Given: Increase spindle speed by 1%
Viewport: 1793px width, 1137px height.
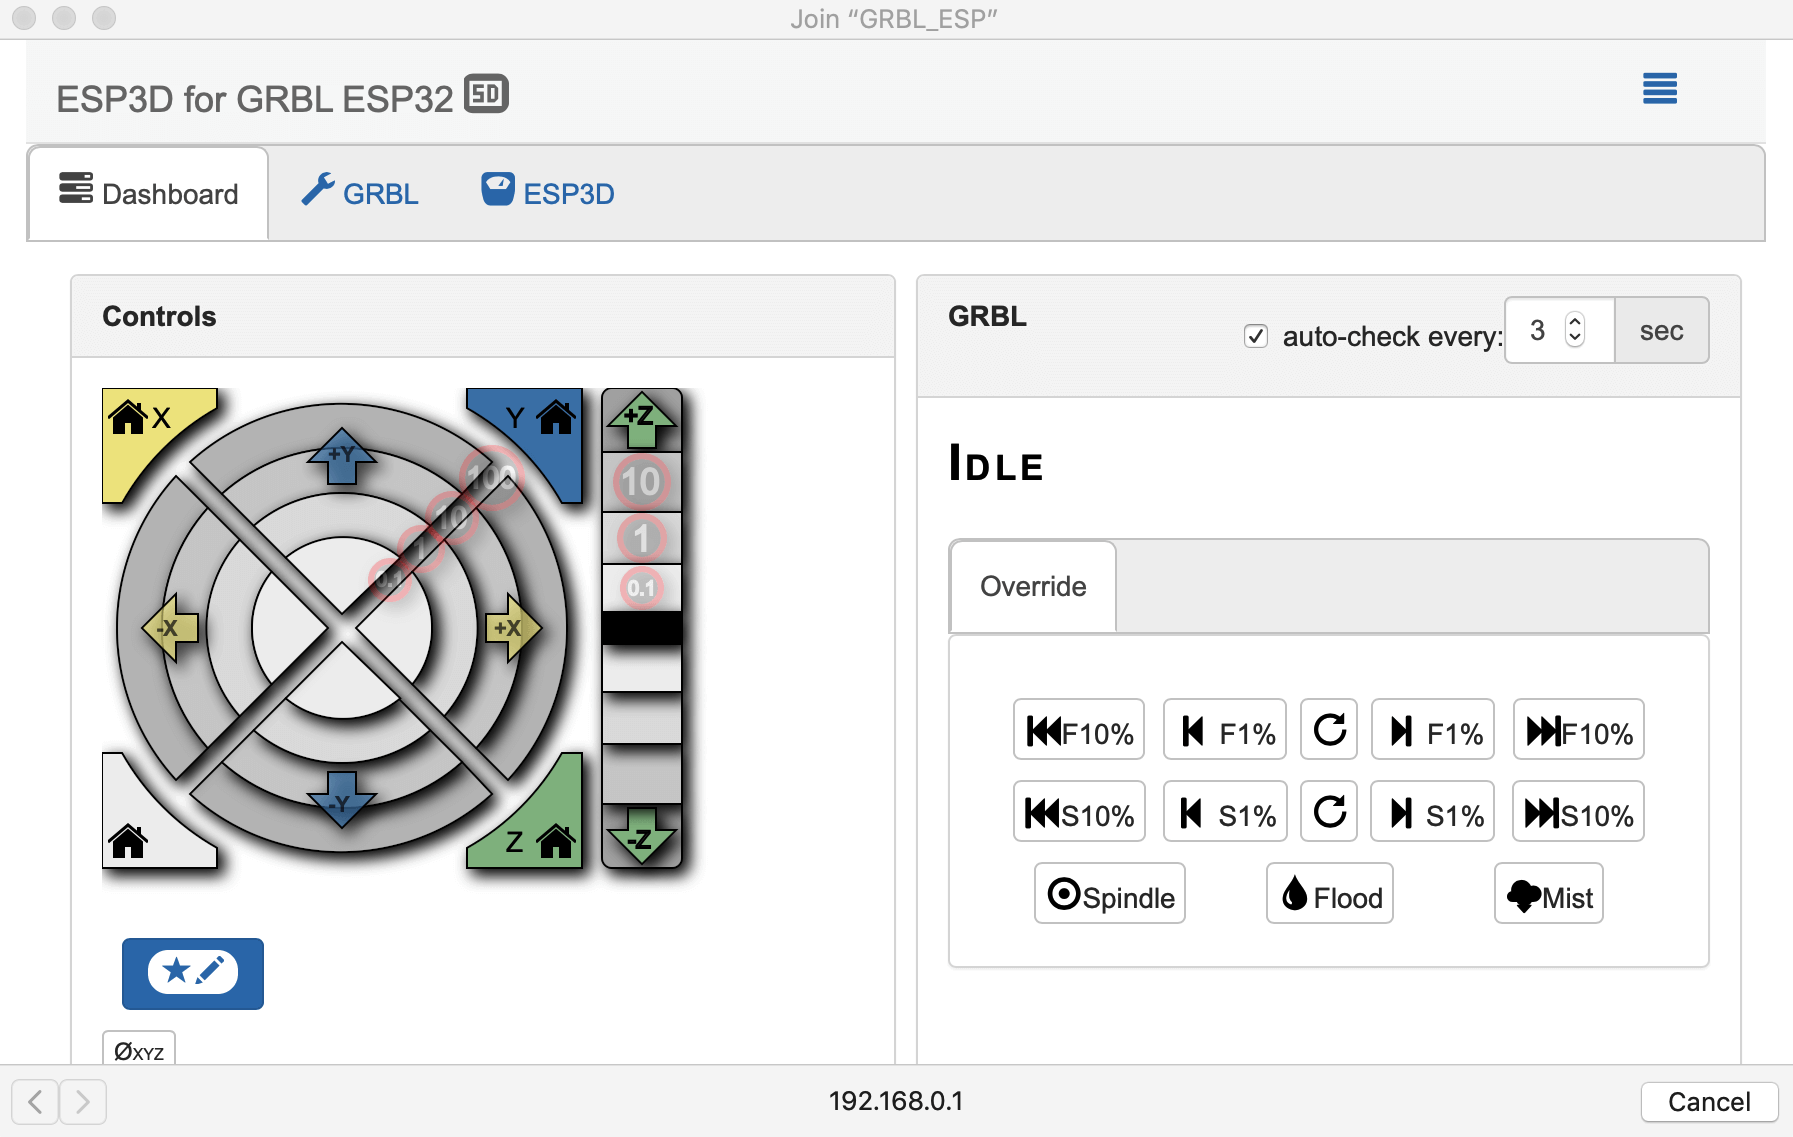Looking at the screenshot, I should tap(1433, 812).
